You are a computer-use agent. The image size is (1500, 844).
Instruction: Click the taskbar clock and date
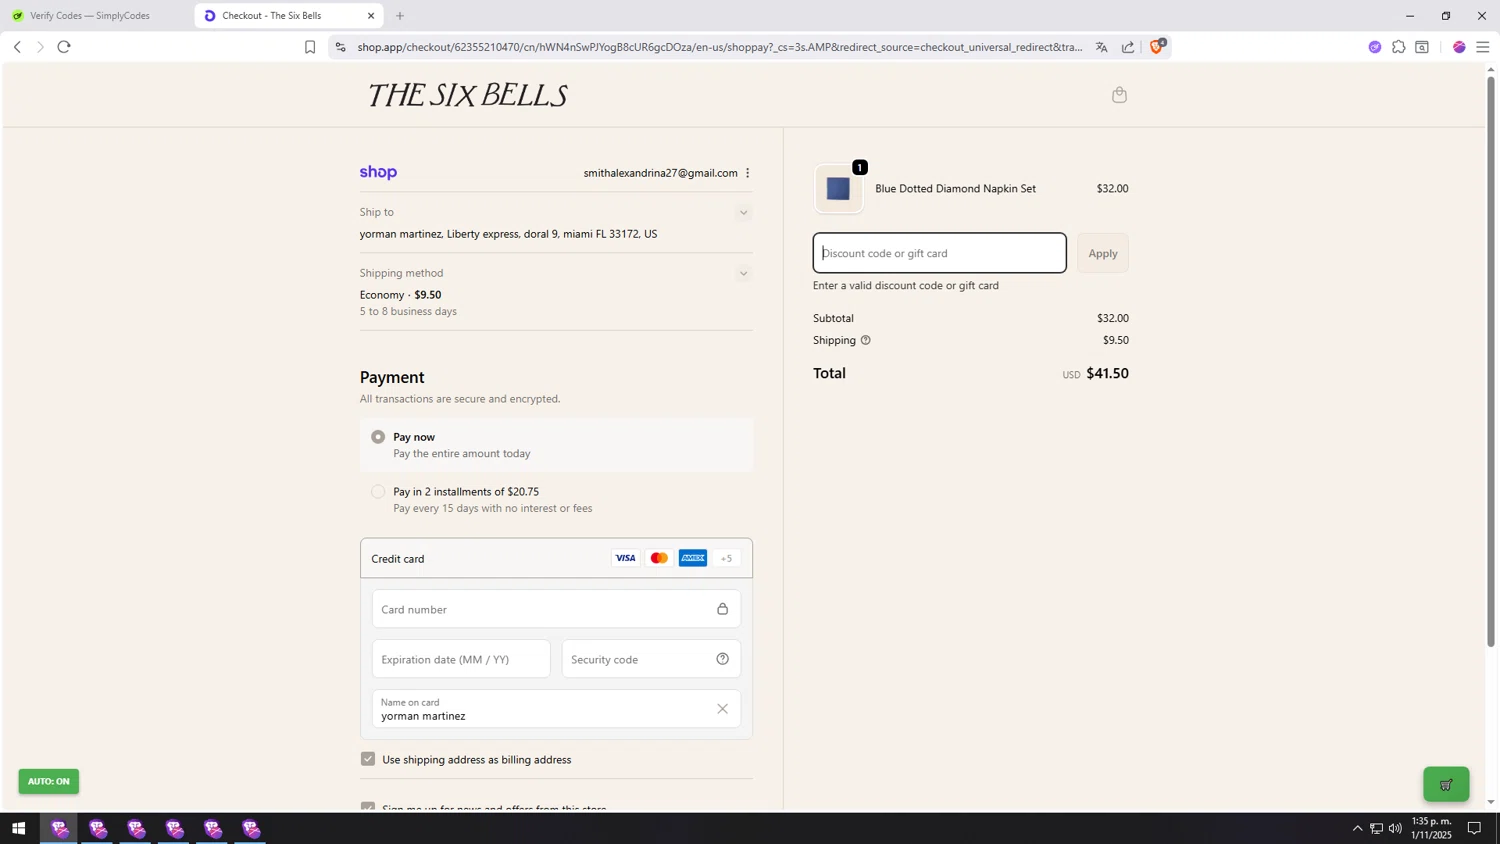pos(1431,828)
